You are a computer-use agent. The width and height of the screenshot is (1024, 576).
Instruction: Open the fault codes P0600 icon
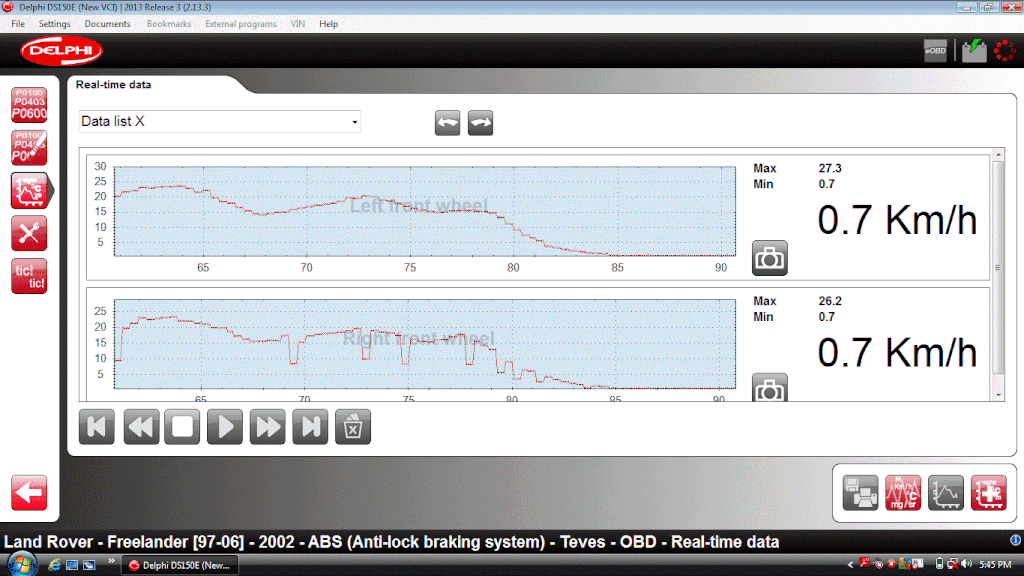pyautogui.click(x=29, y=104)
